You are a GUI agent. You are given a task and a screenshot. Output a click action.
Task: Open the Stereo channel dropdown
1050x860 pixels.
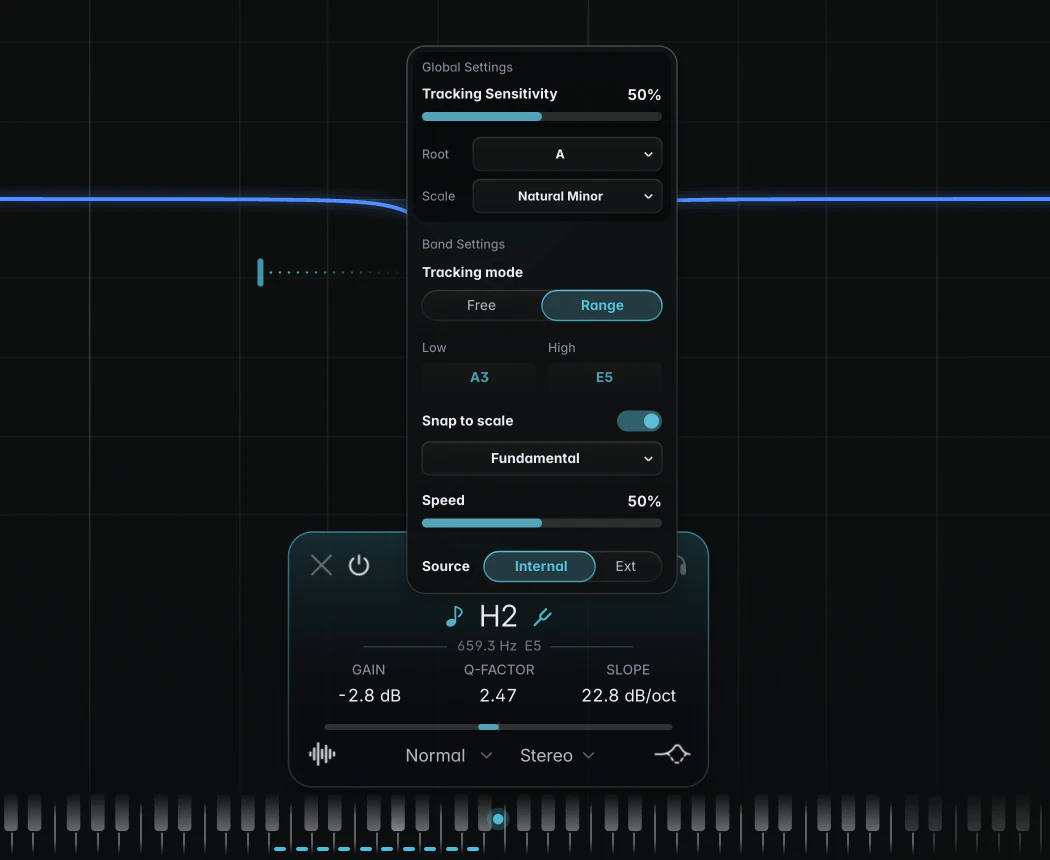557,756
